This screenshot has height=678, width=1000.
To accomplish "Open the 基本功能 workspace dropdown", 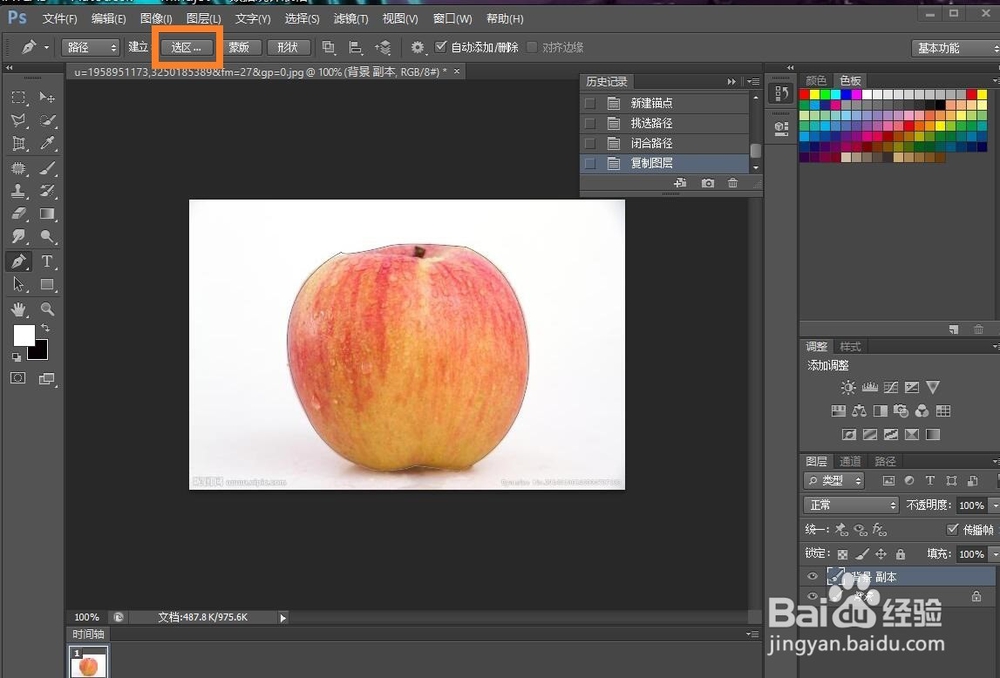I will [955, 48].
